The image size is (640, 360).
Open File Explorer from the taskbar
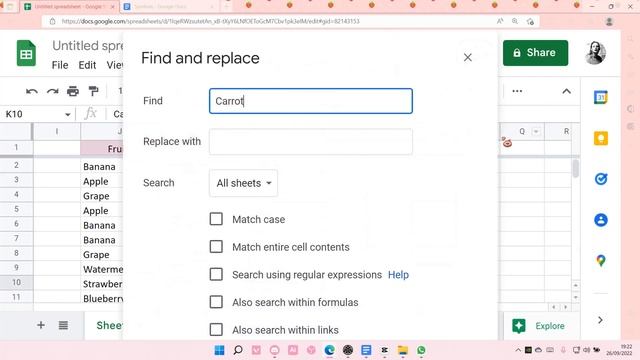point(403,350)
